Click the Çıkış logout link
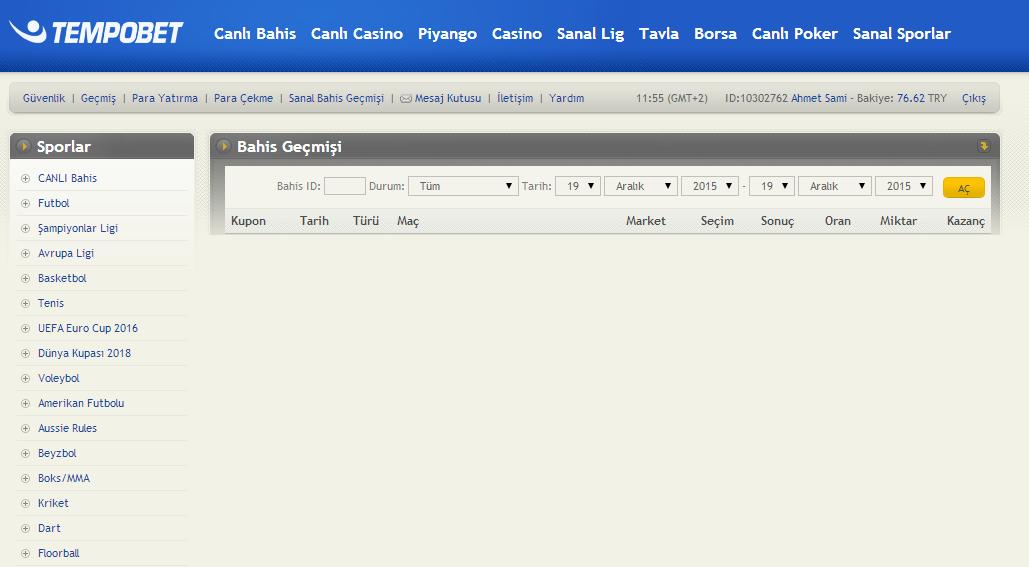This screenshot has width=1029, height=567. 973,99
